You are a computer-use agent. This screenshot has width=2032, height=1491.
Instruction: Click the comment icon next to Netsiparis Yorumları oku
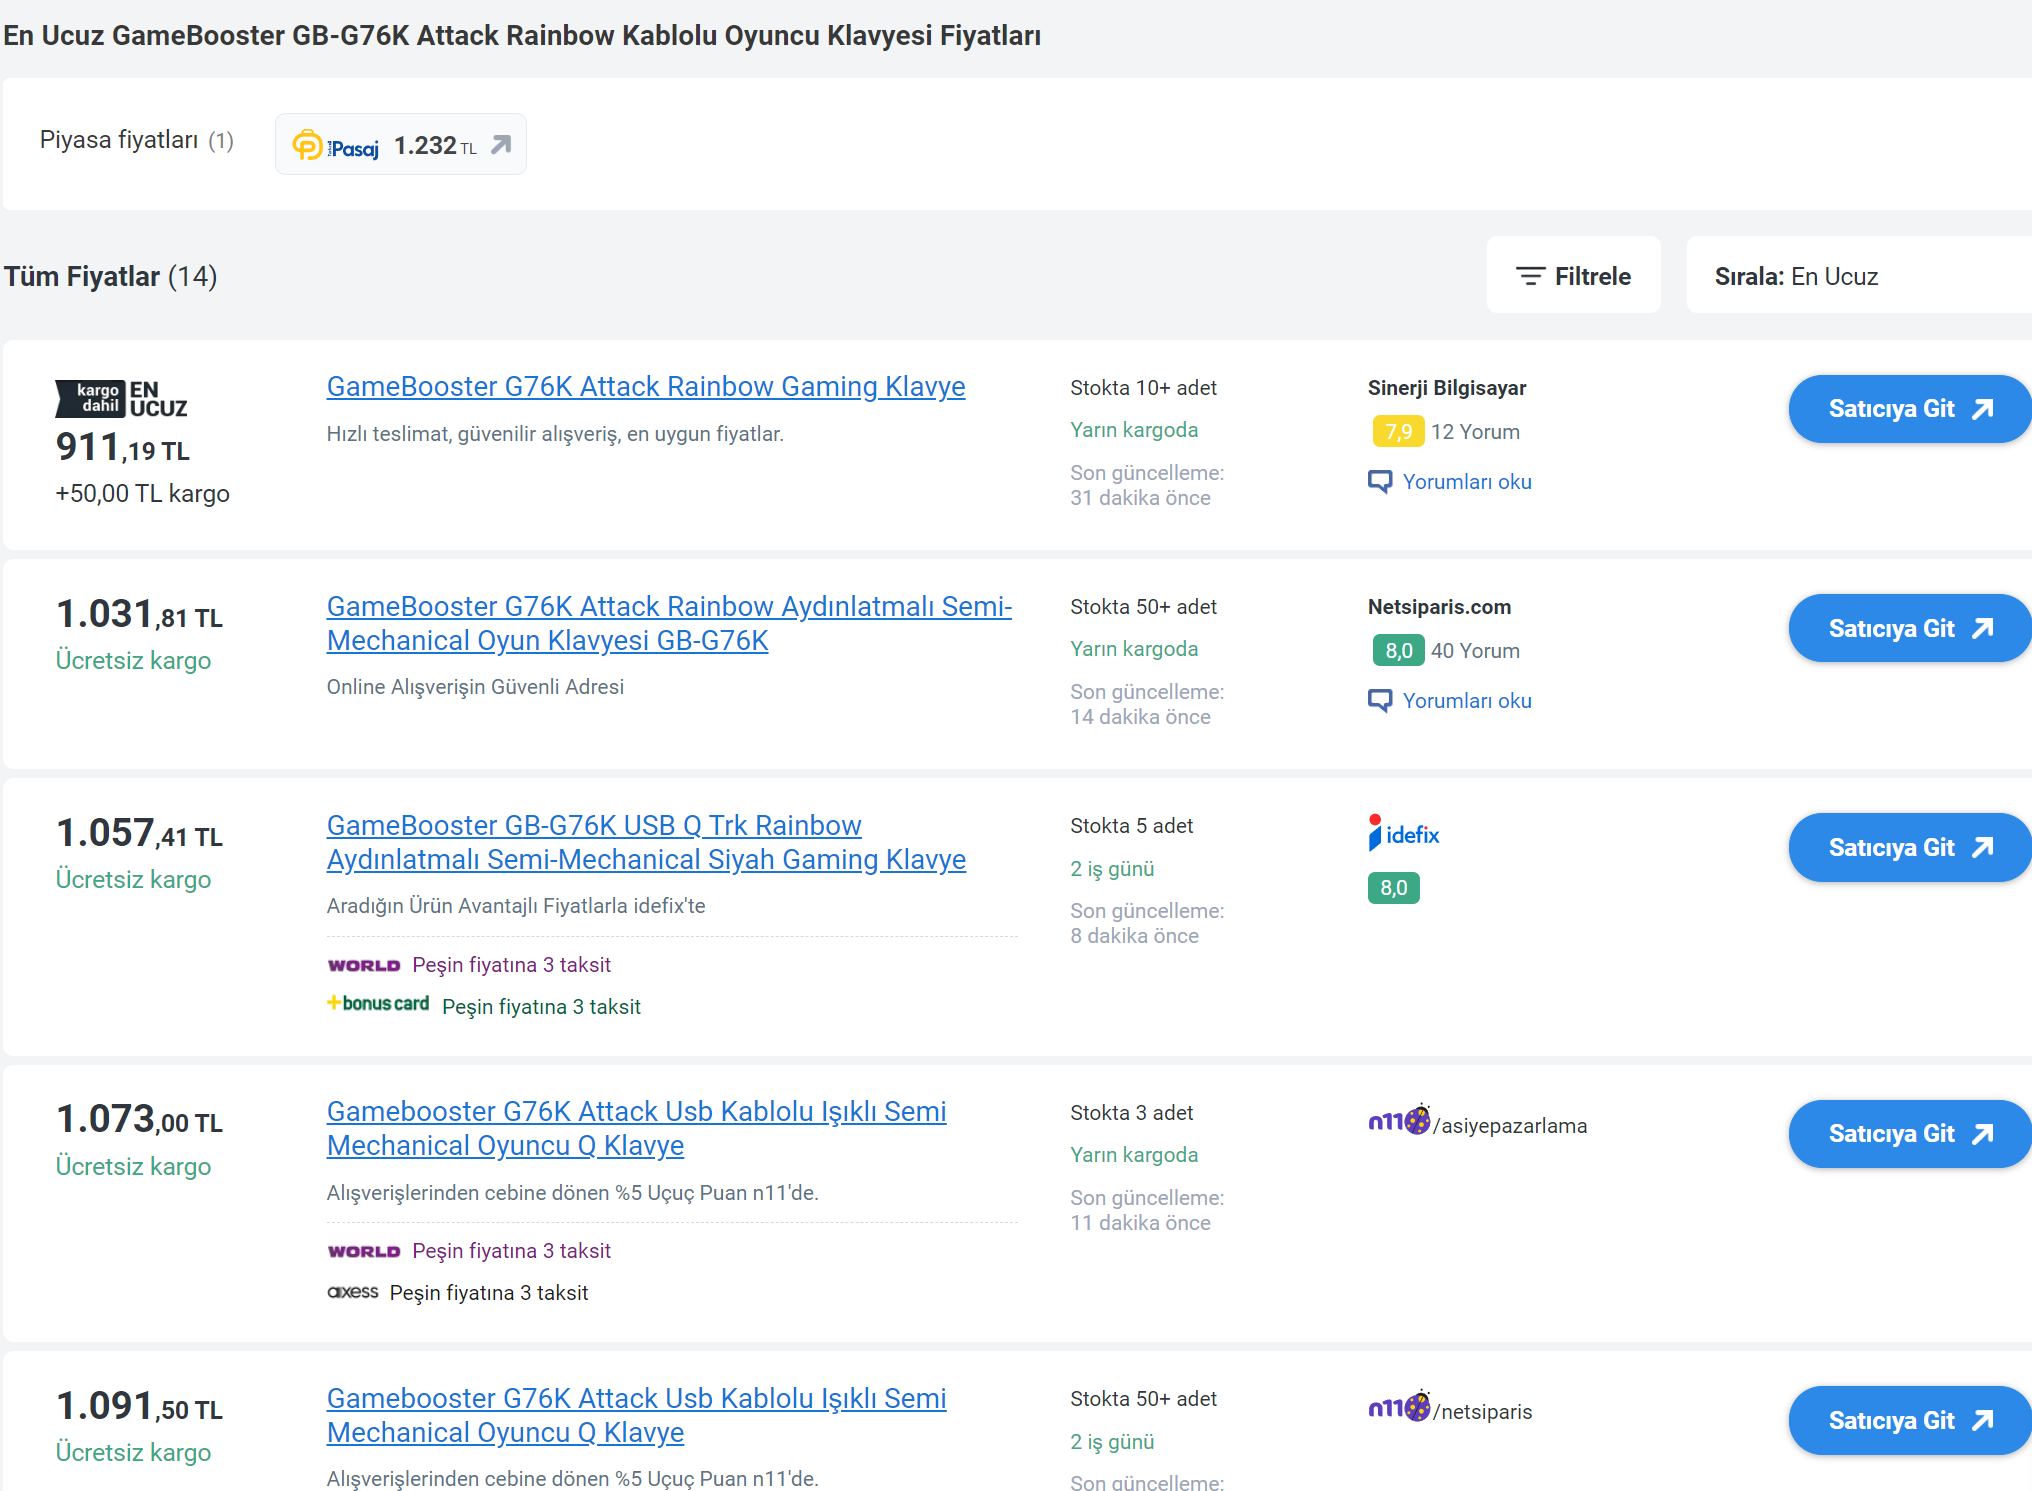tap(1380, 701)
